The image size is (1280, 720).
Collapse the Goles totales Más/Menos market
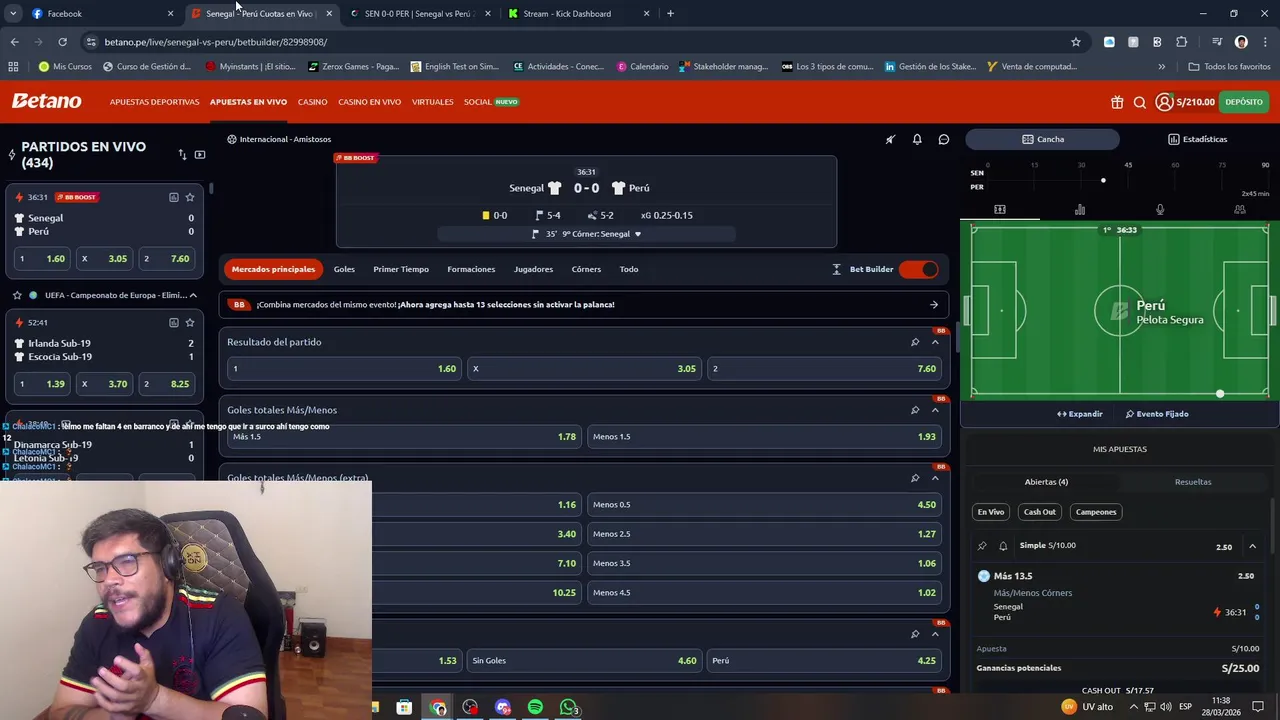click(x=935, y=410)
